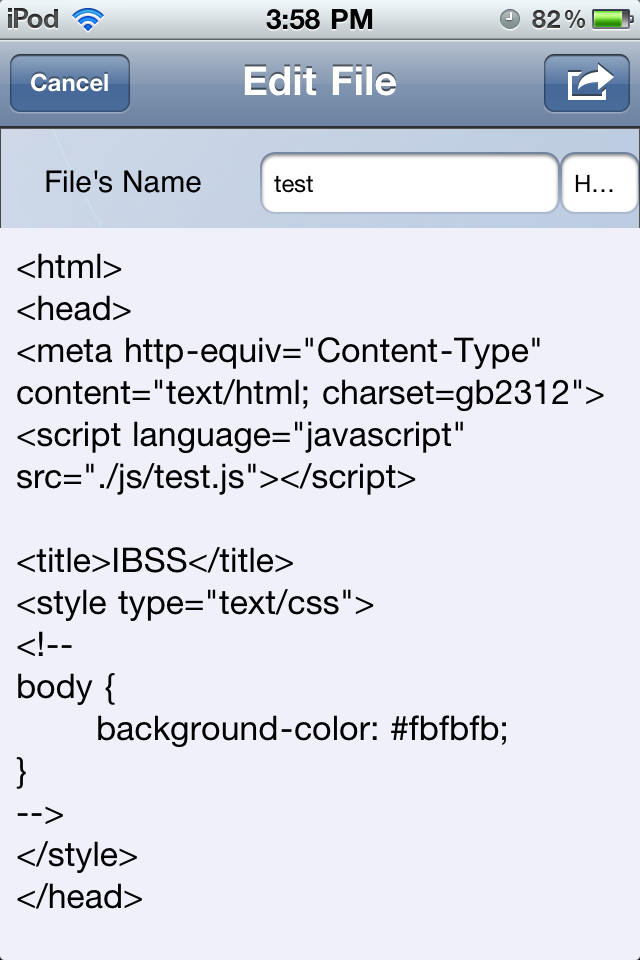Tap the Edit File title
This screenshot has width=640, height=960.
tap(320, 81)
